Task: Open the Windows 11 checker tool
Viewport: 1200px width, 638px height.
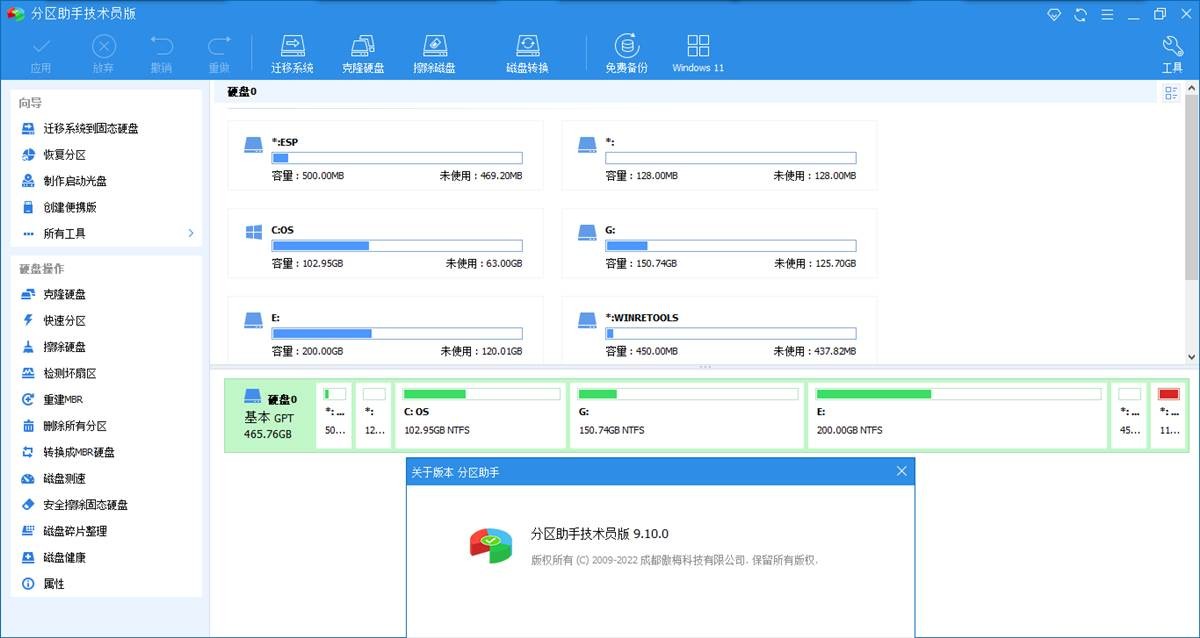Action: [698, 53]
